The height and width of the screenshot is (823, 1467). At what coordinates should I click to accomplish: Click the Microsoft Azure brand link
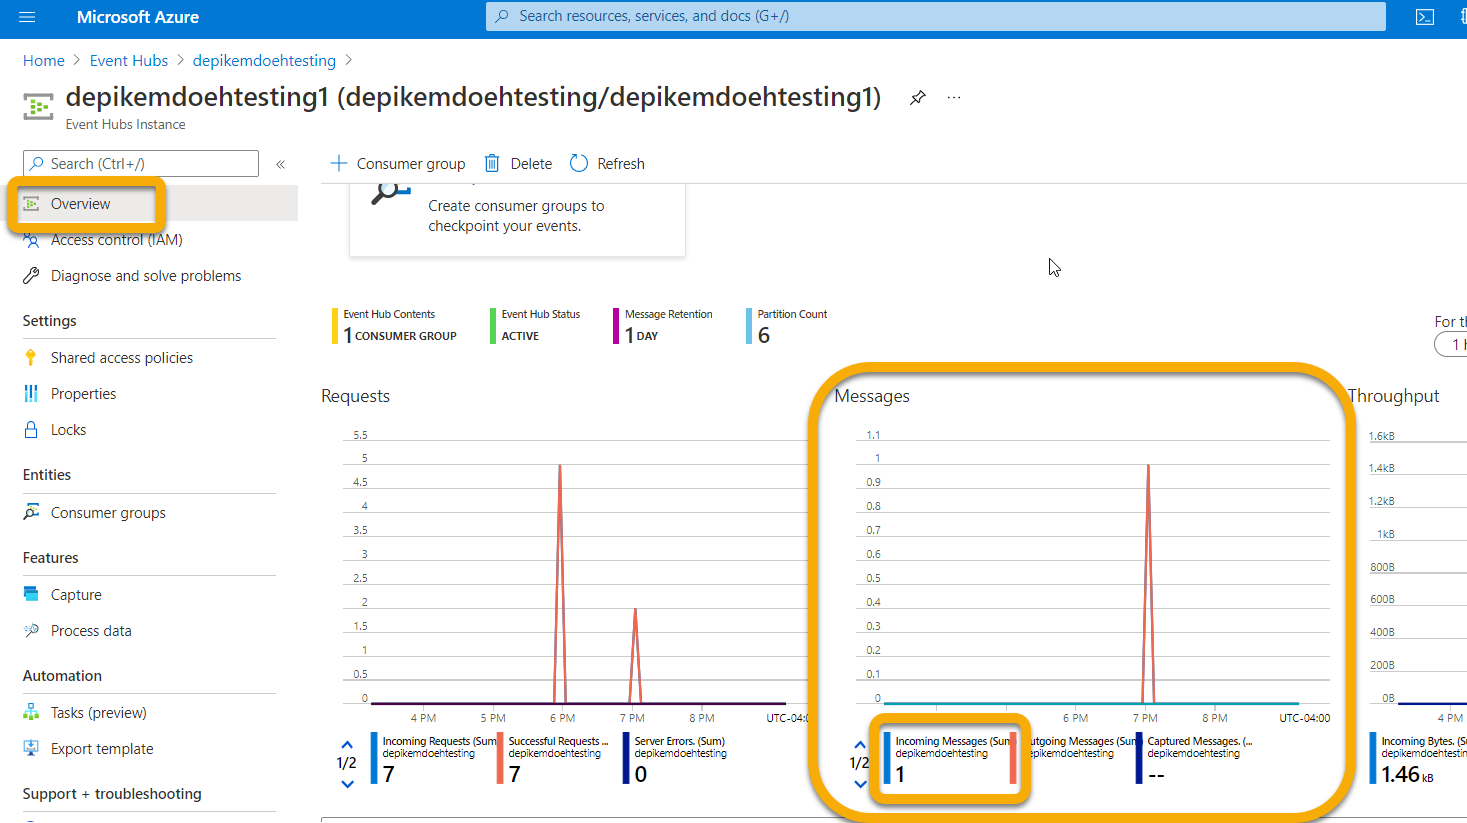[x=138, y=17]
